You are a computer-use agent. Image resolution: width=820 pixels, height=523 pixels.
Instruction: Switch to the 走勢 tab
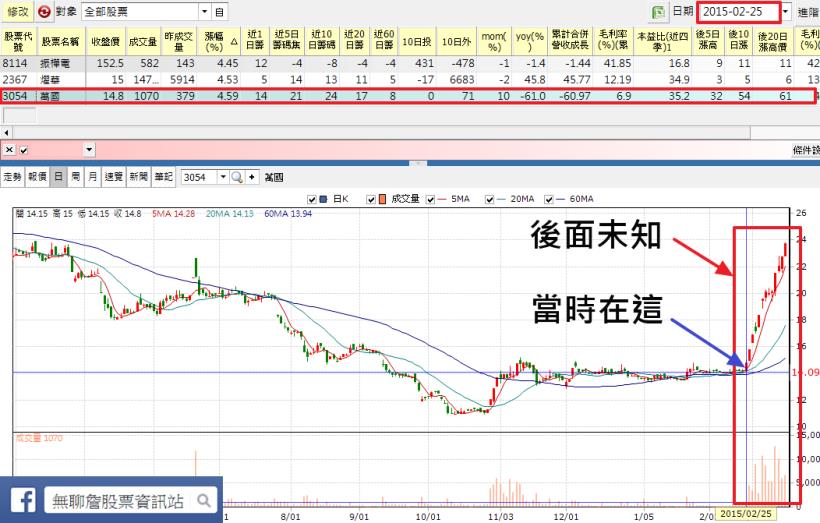[12, 177]
